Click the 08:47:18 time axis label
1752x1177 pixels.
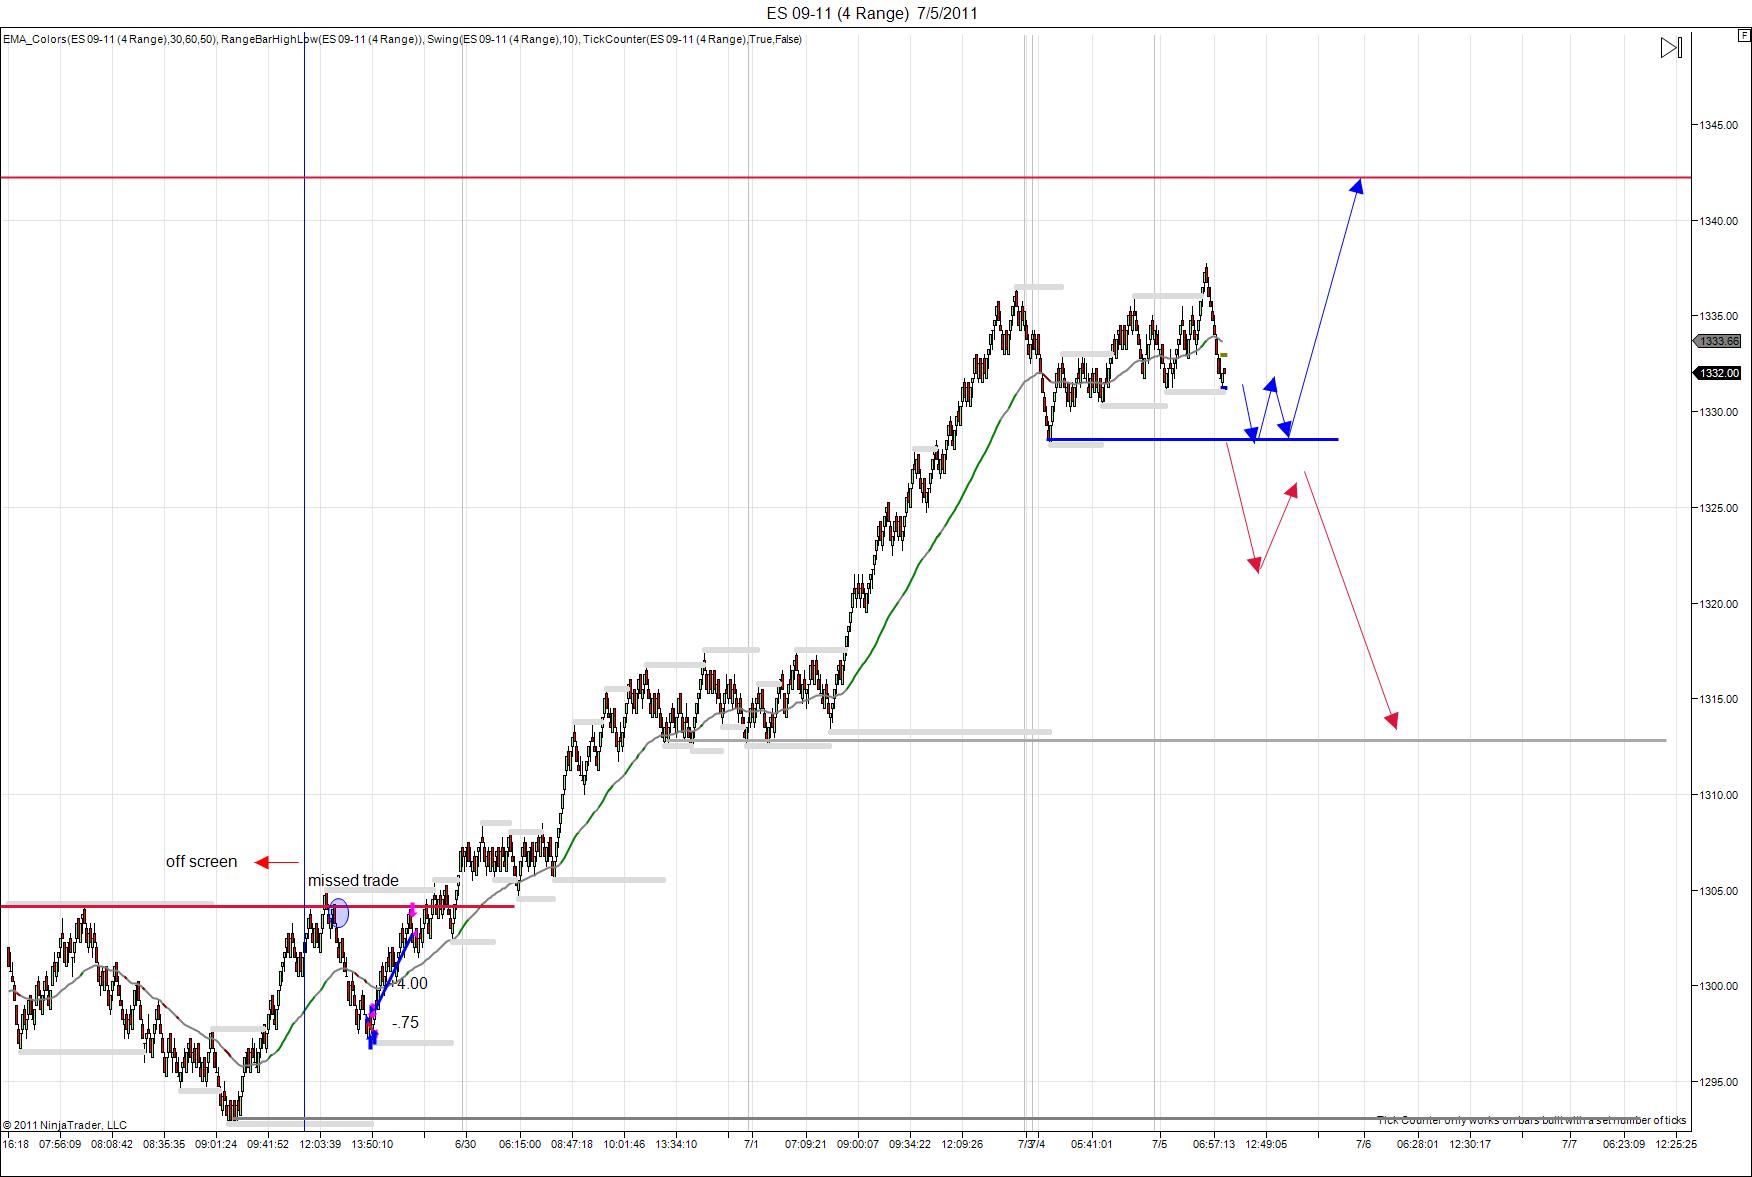[x=572, y=1144]
